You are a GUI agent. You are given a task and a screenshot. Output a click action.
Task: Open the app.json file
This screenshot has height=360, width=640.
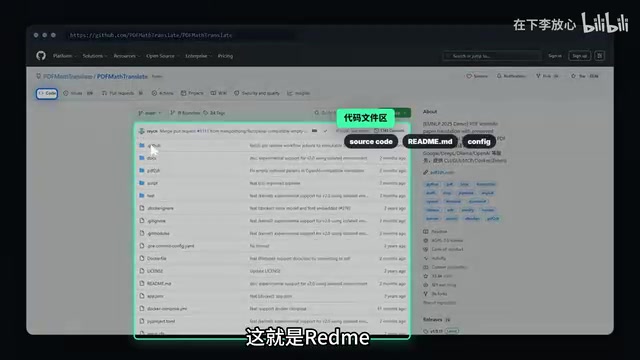coord(155,296)
